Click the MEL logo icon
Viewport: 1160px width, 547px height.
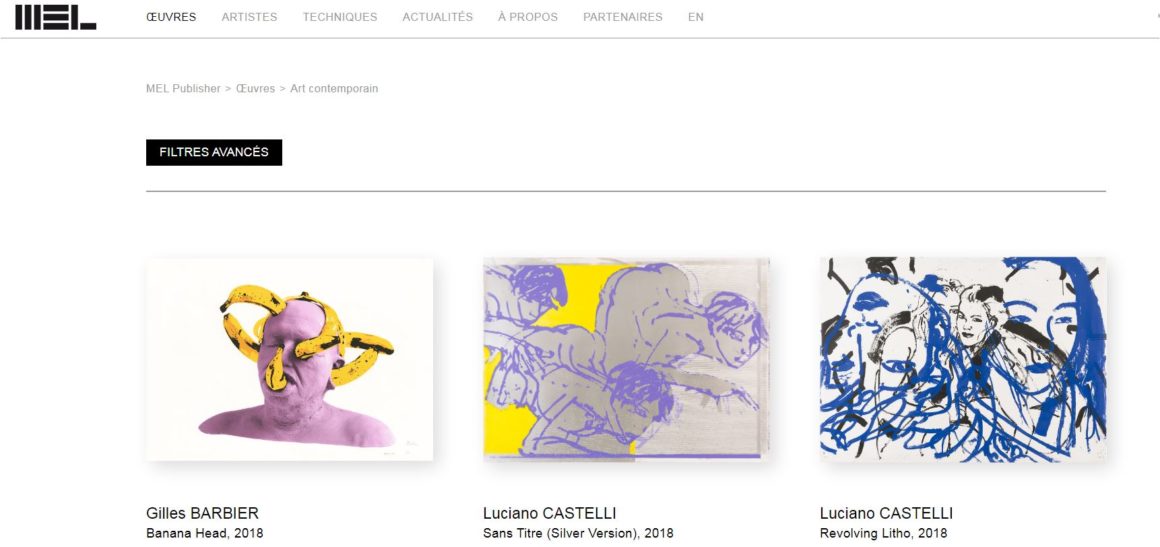[x=55, y=17]
